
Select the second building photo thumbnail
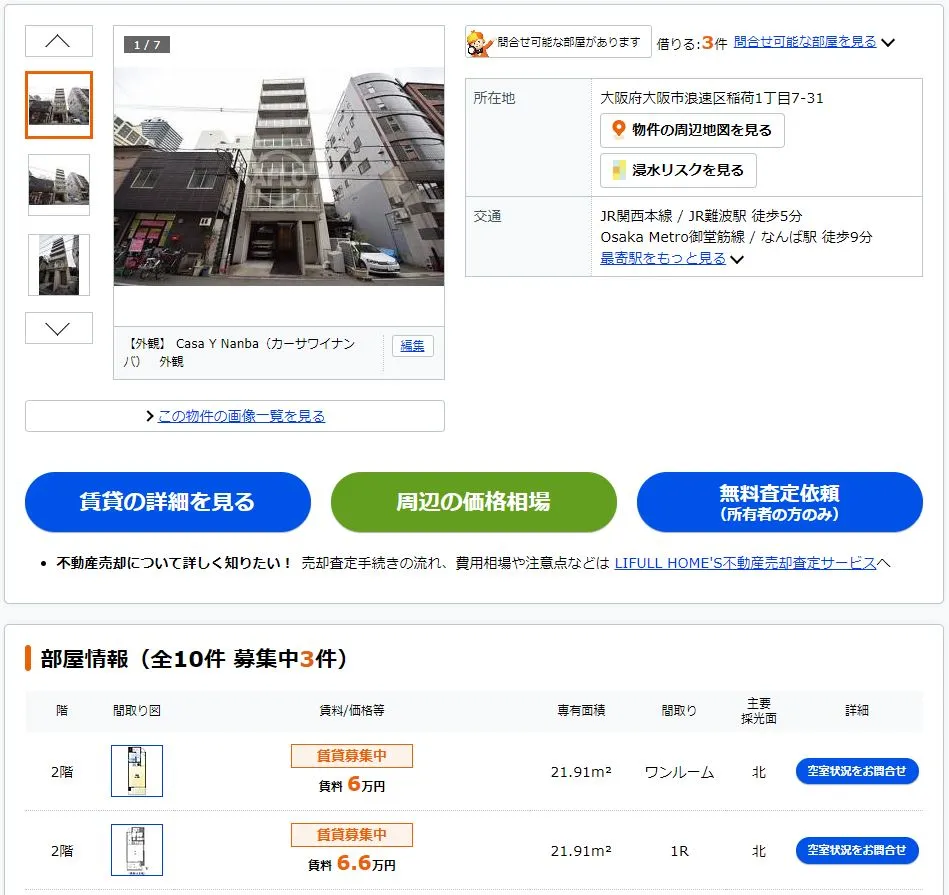click(59, 185)
